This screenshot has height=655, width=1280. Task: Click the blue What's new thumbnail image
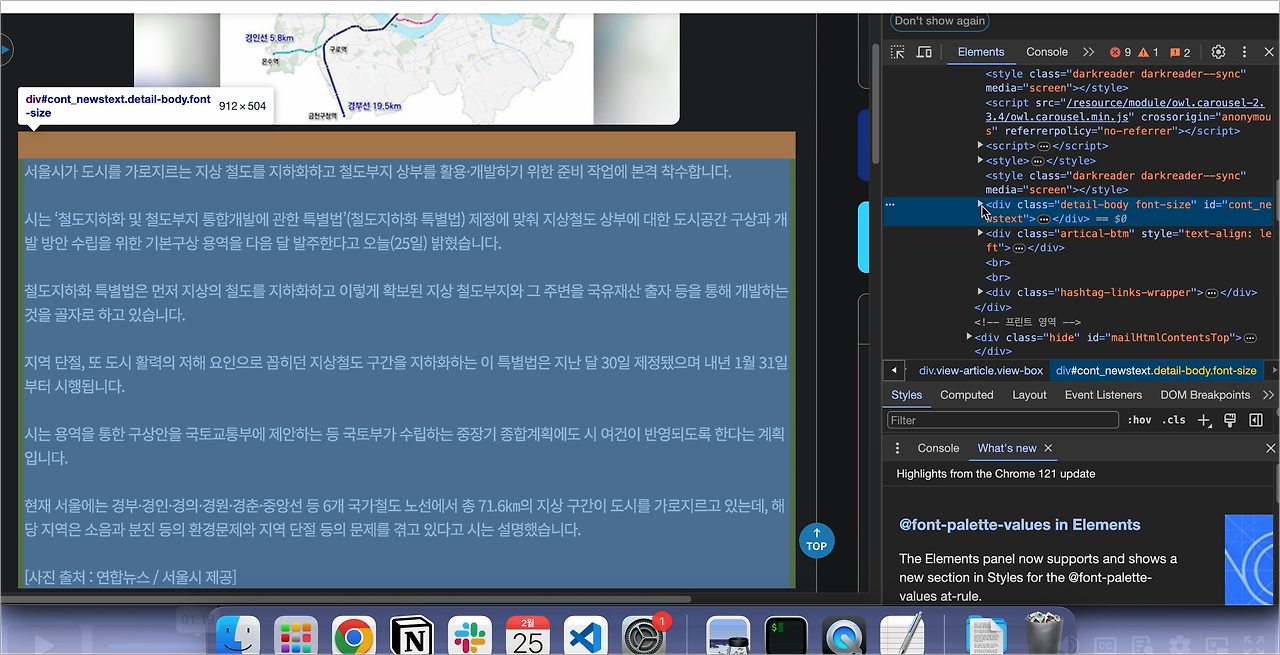[1248, 560]
